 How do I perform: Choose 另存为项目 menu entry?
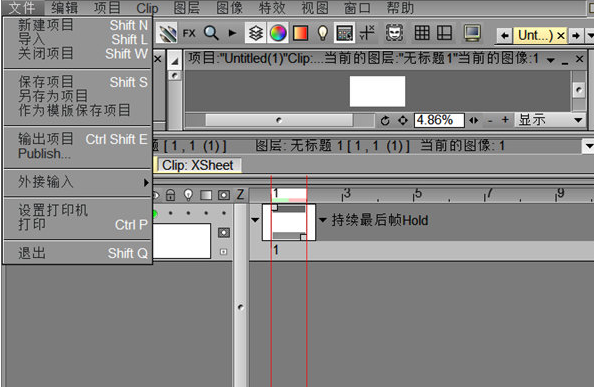[x=78, y=96]
